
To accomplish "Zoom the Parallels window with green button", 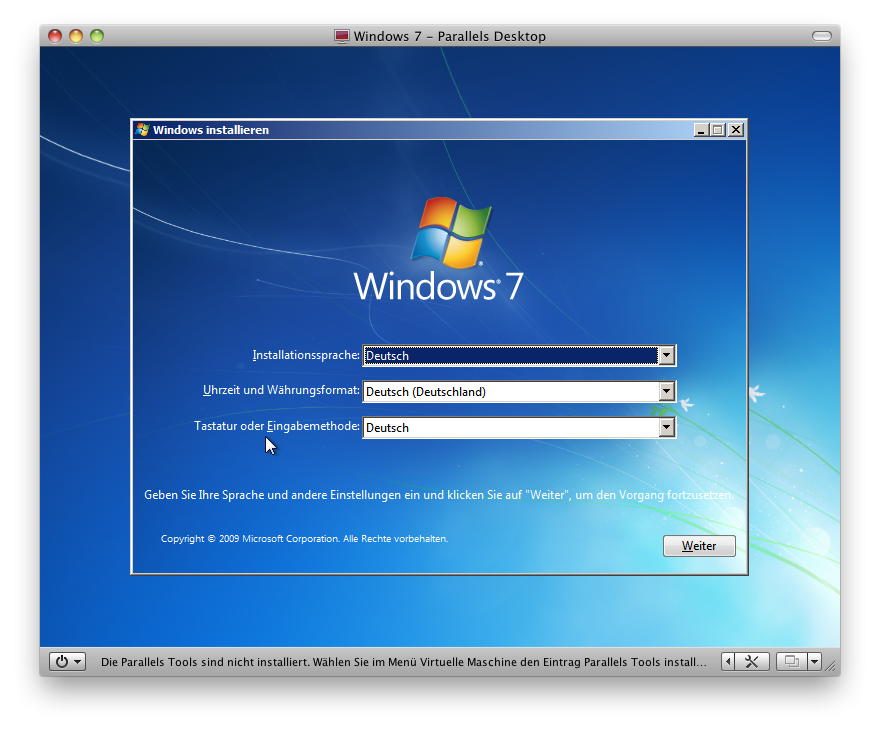I will 97,36.
